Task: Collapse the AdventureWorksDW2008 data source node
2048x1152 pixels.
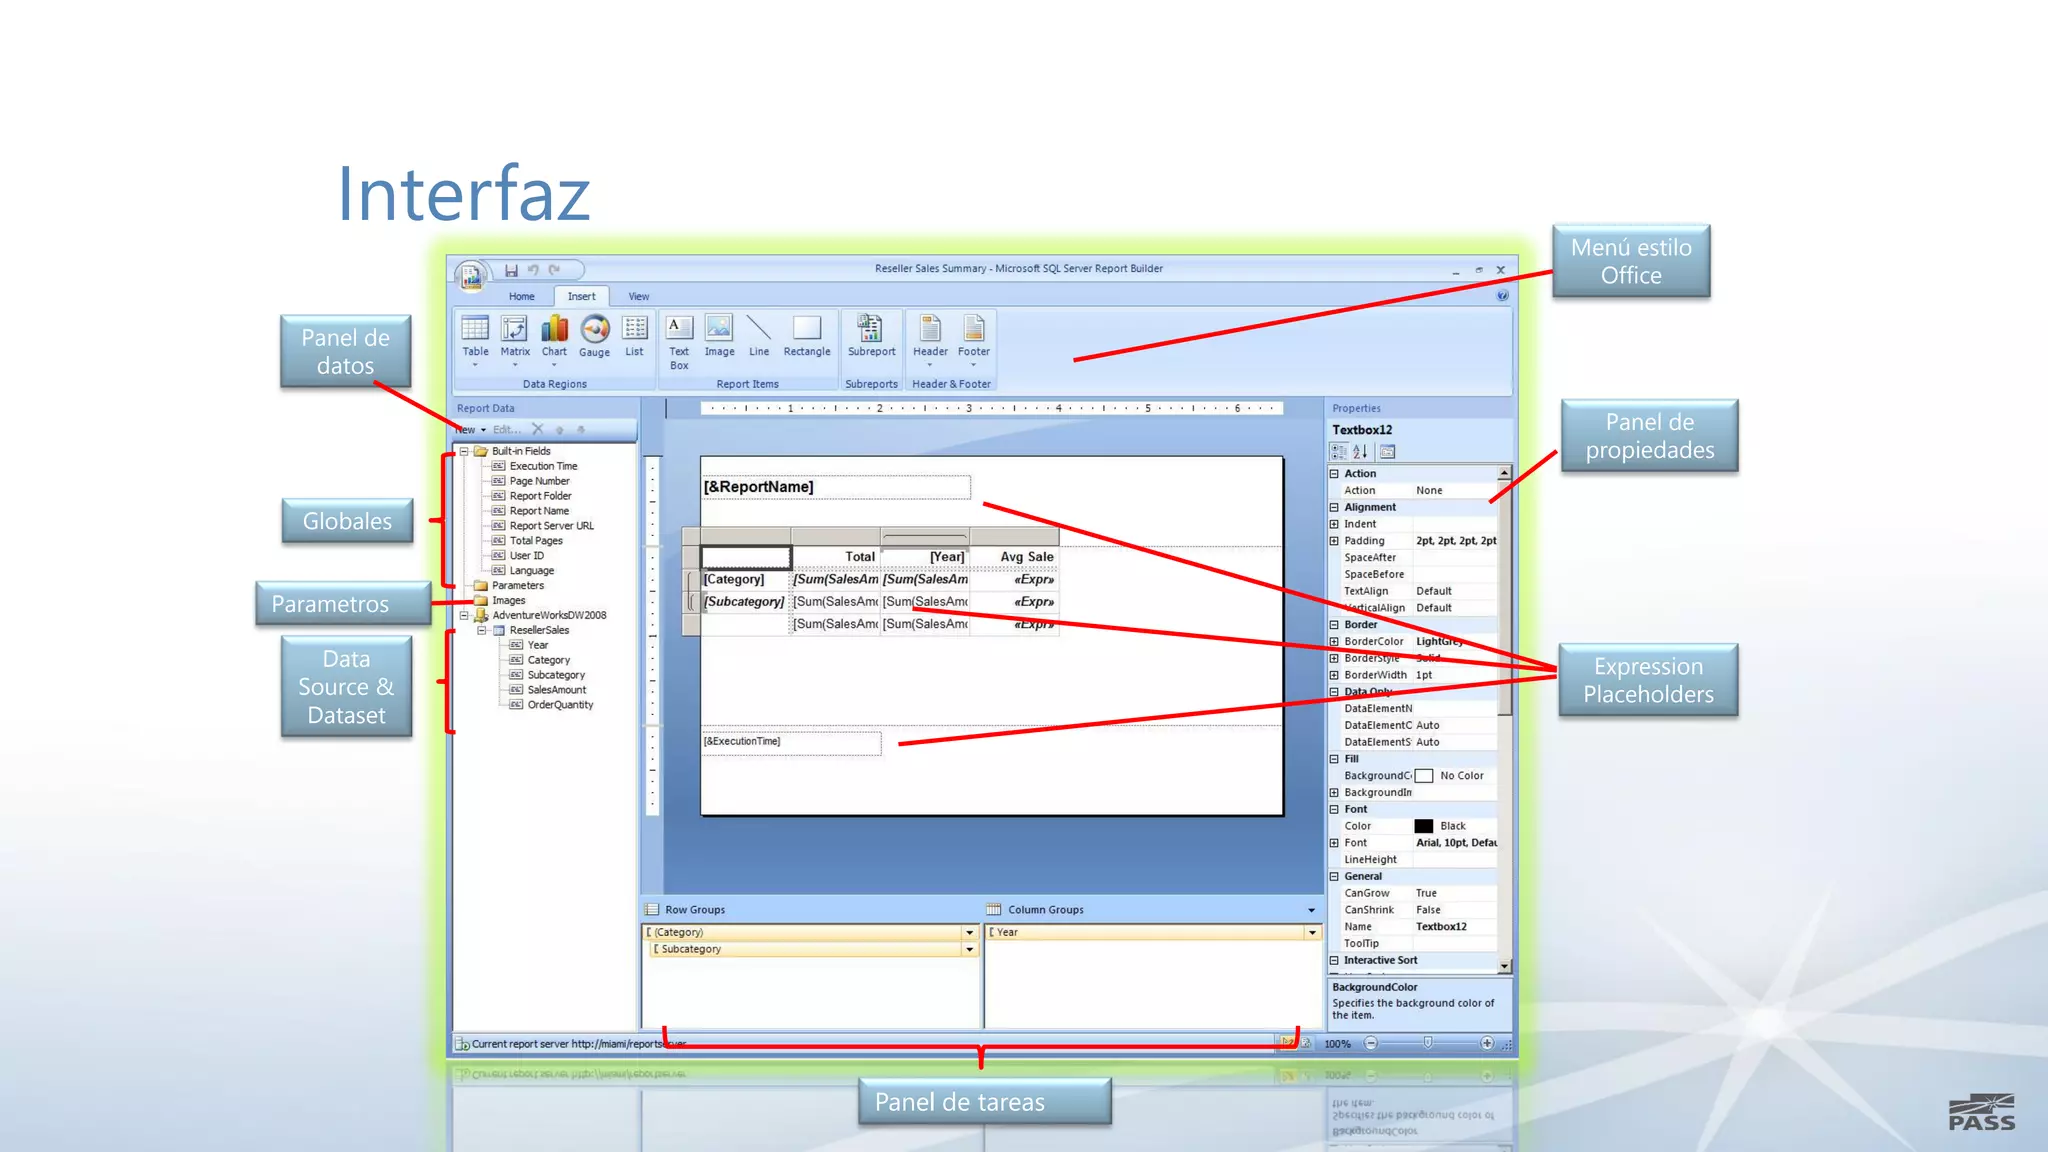Action: tap(464, 616)
